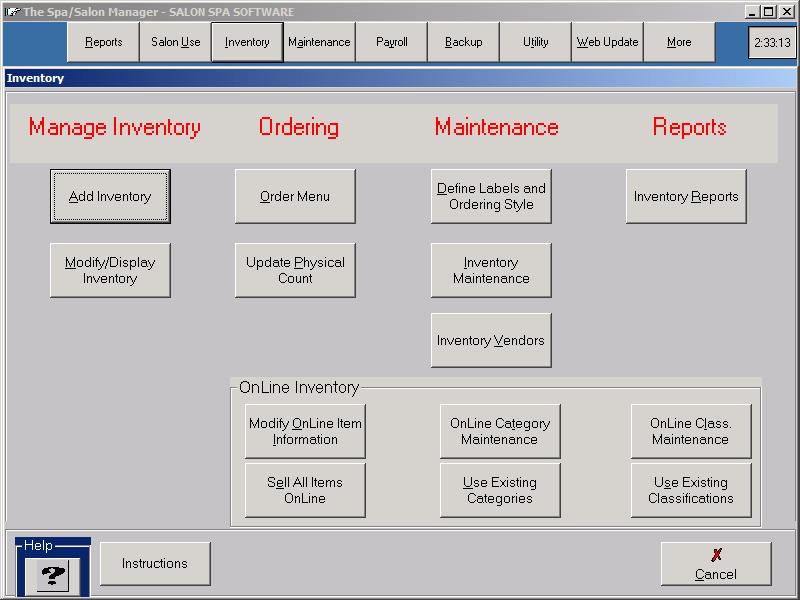Open the More toolbar menu

(x=679, y=43)
